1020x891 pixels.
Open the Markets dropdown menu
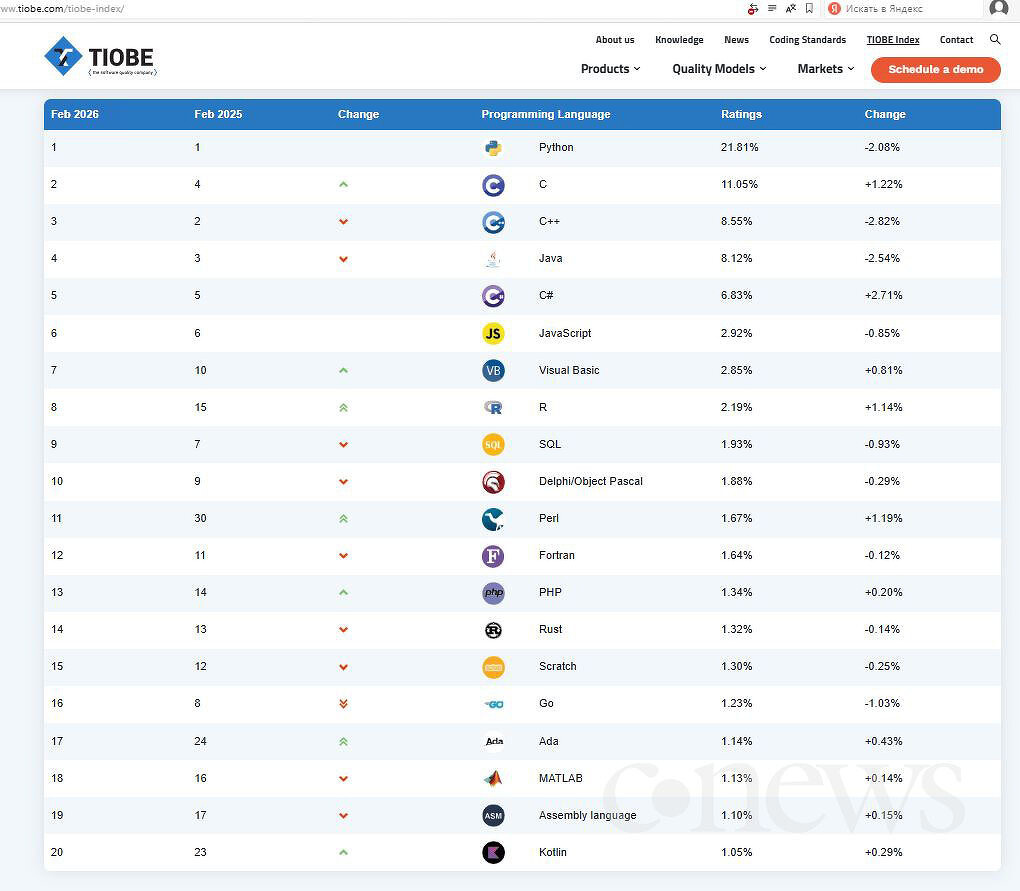tap(824, 69)
